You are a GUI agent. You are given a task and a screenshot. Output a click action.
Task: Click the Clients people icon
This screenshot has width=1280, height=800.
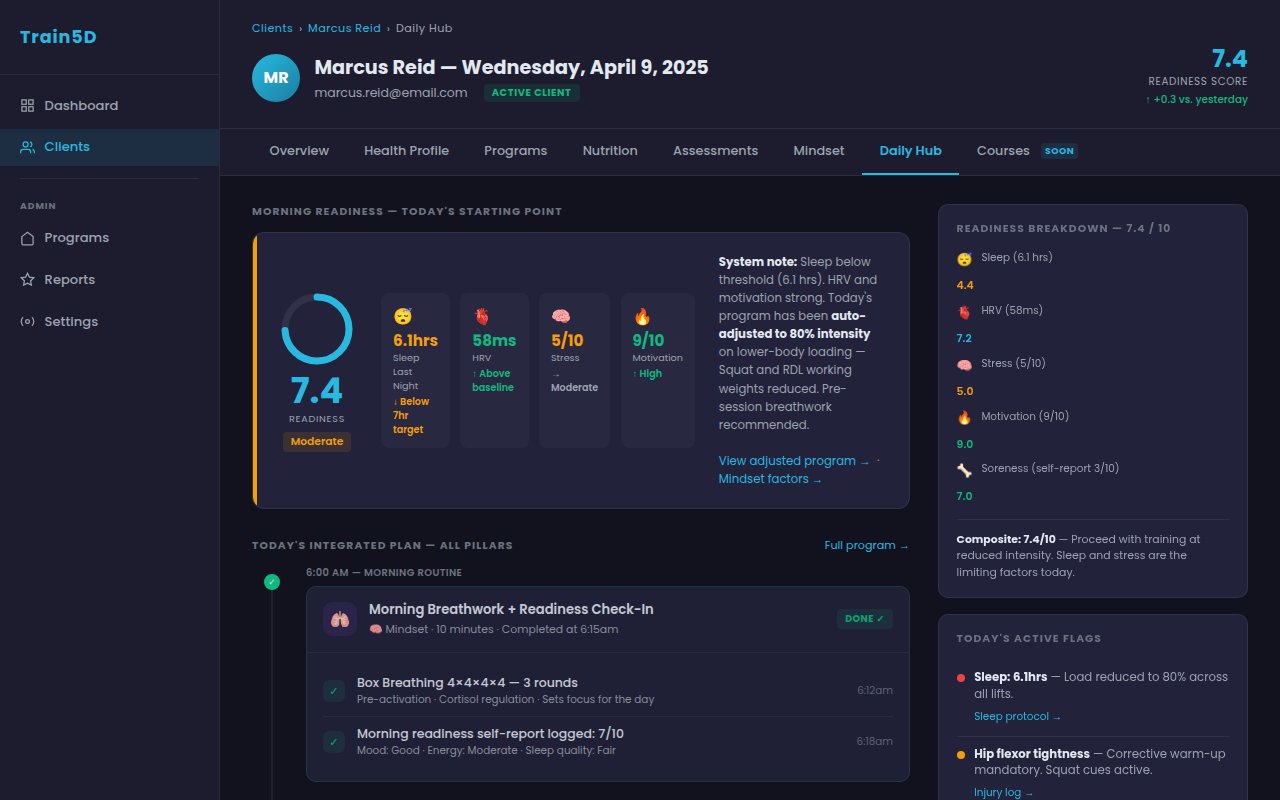(x=28, y=147)
